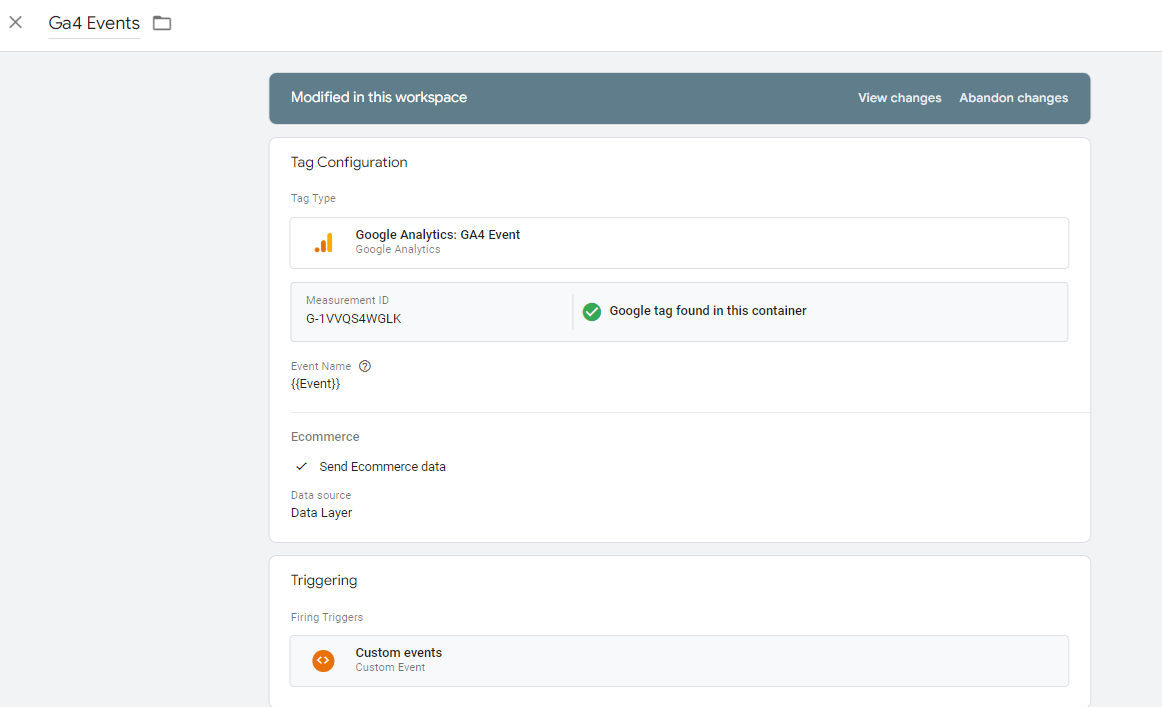Click the {{Event}} event name value
The image size is (1162, 707).
tap(316, 384)
